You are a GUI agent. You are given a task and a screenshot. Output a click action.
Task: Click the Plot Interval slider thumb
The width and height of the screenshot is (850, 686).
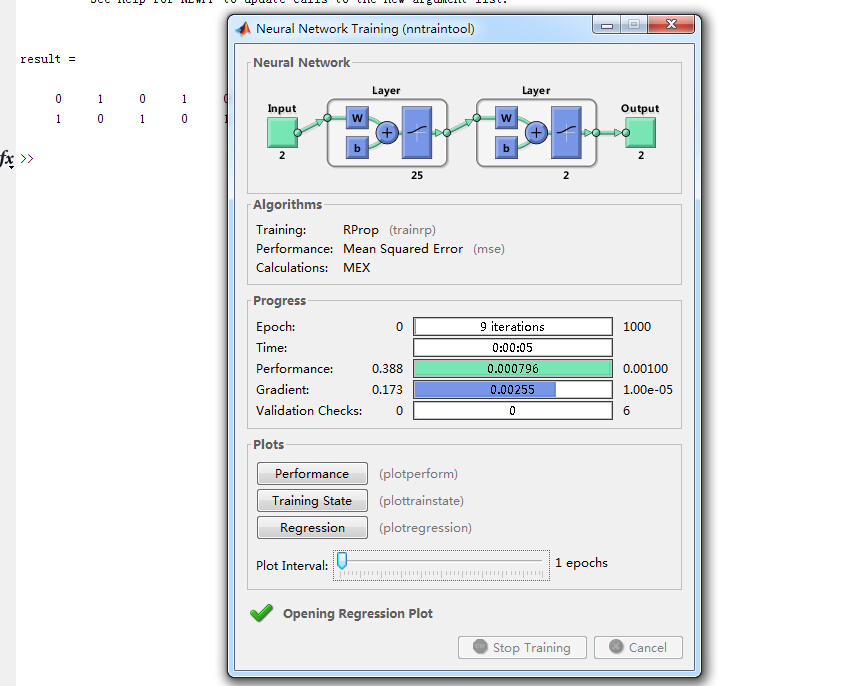tap(342, 560)
